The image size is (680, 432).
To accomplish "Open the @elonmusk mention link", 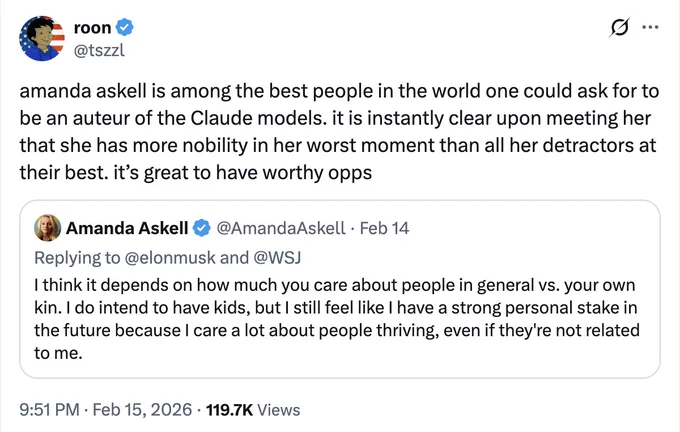I will pyautogui.click(x=170, y=258).
